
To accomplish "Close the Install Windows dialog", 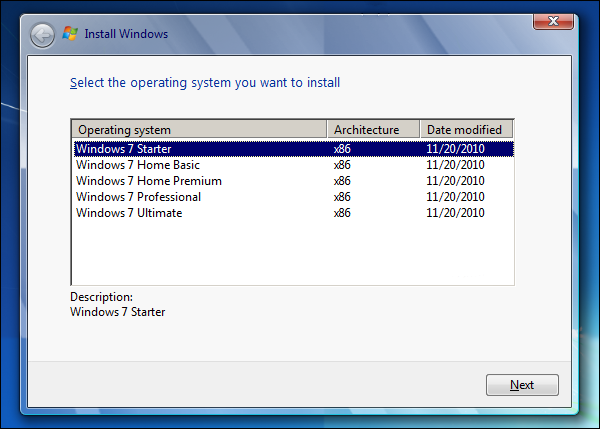I will 553,21.
